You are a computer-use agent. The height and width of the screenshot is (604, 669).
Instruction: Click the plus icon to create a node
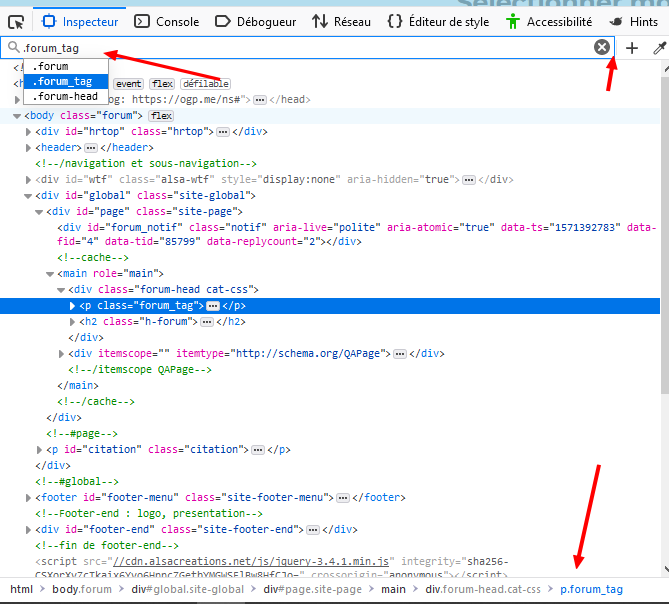click(x=632, y=48)
